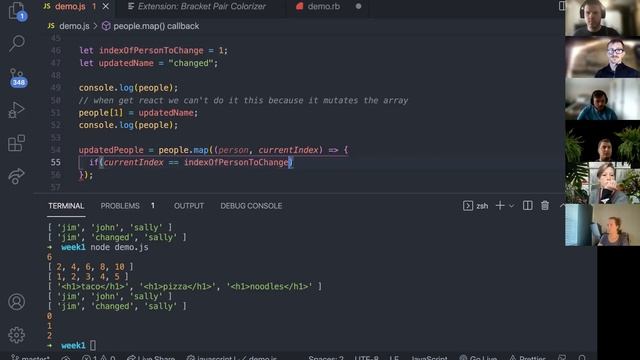Click the Go Live status bar button
This screenshot has height=360, width=640.
coord(478,358)
